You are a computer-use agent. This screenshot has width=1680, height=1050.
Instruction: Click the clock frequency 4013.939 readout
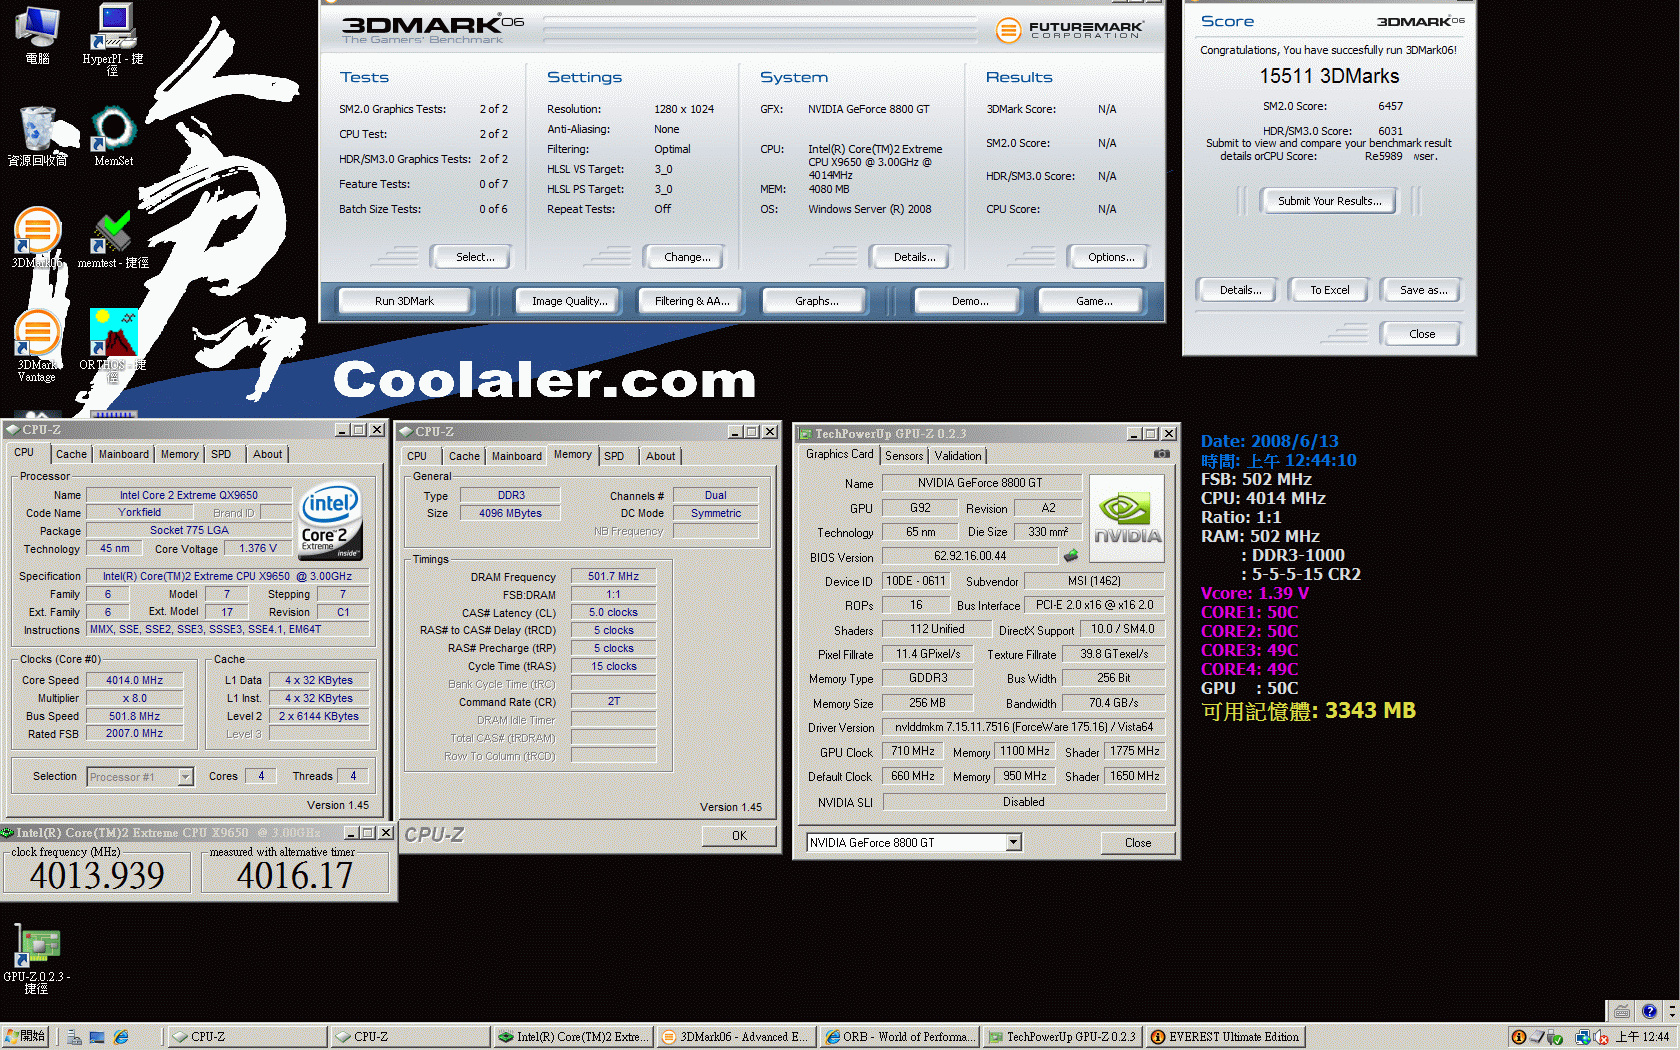point(97,875)
